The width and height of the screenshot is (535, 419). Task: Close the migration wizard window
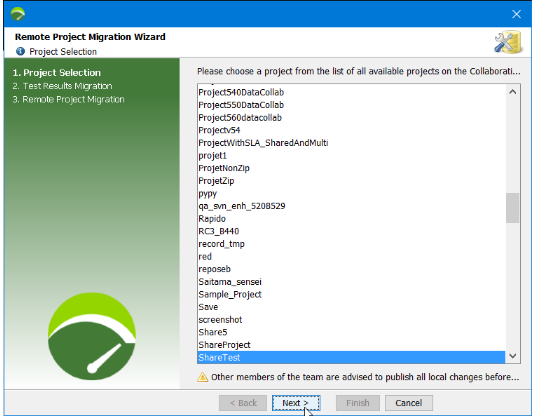pos(516,14)
